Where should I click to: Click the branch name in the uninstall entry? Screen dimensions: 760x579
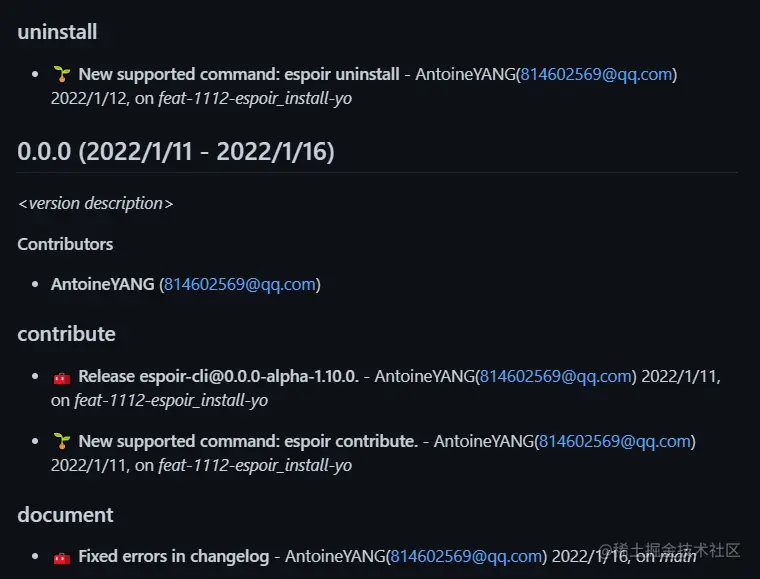pyautogui.click(x=255, y=98)
